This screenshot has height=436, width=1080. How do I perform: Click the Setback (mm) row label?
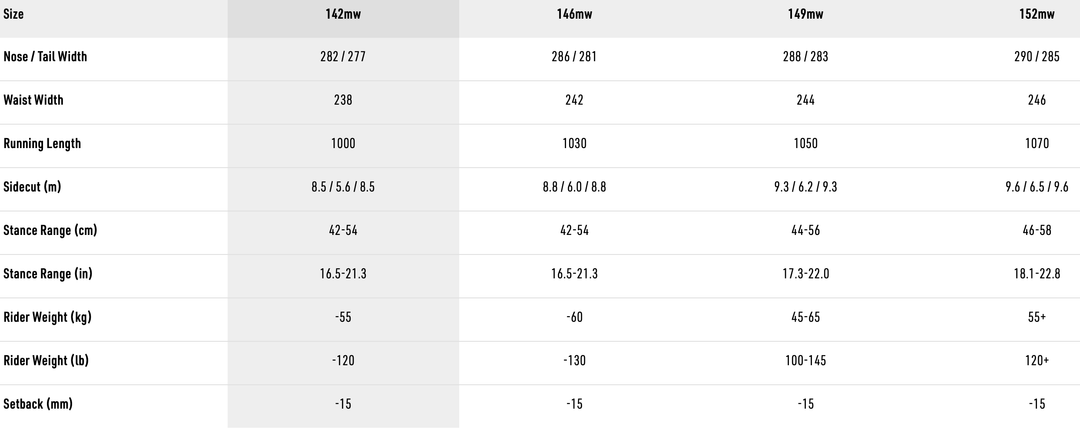click(38, 403)
